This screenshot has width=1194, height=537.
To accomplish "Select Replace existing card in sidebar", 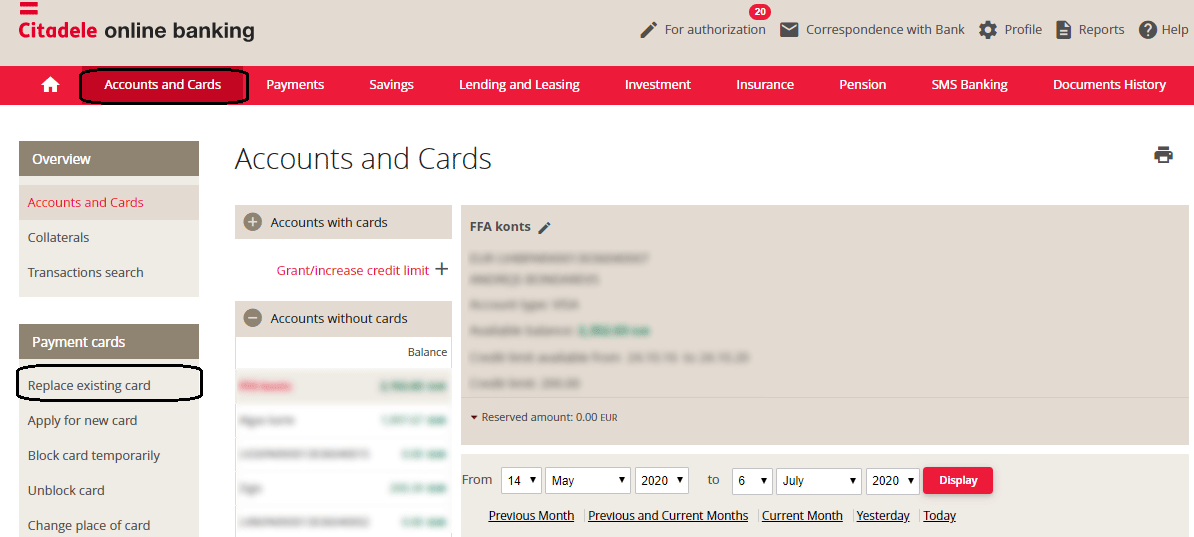I will (89, 386).
